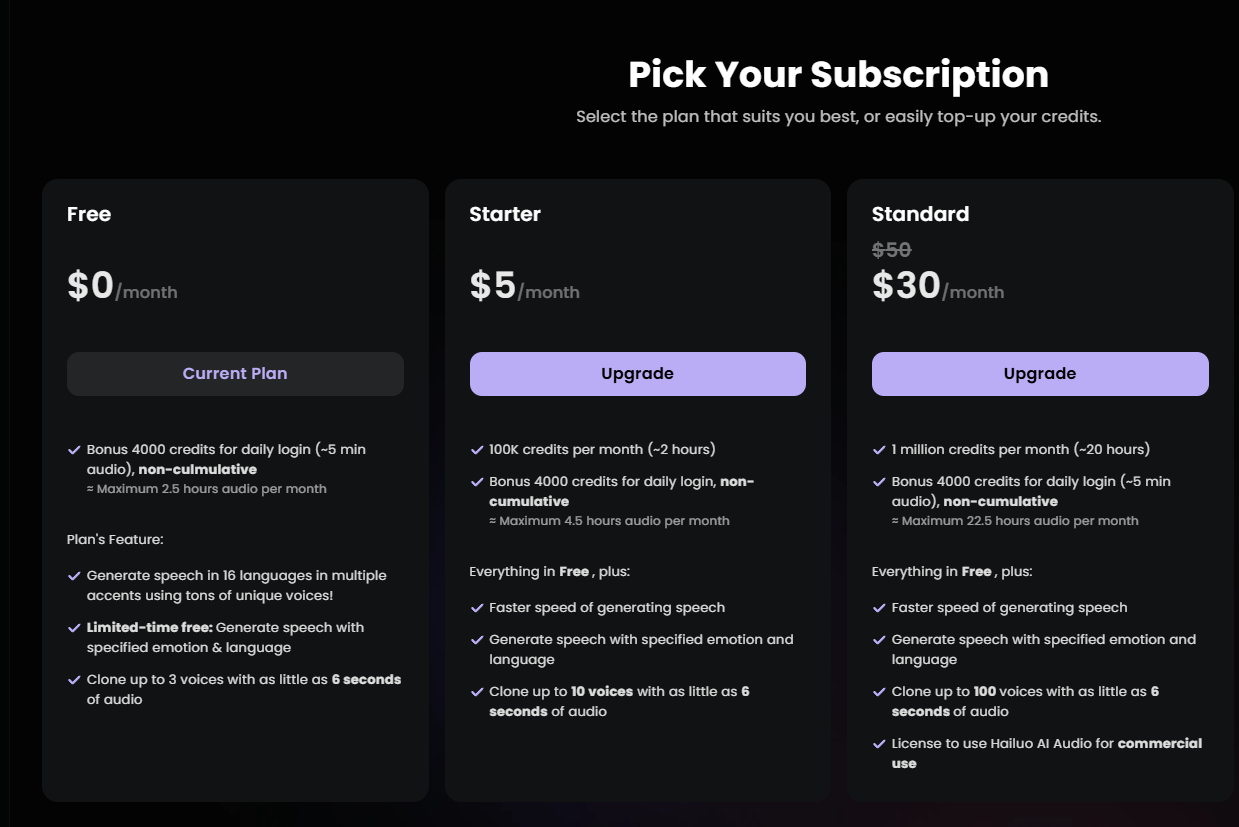This screenshot has width=1239, height=827.
Task: Click checkmark next to 16 languages feature
Action: tap(74, 576)
